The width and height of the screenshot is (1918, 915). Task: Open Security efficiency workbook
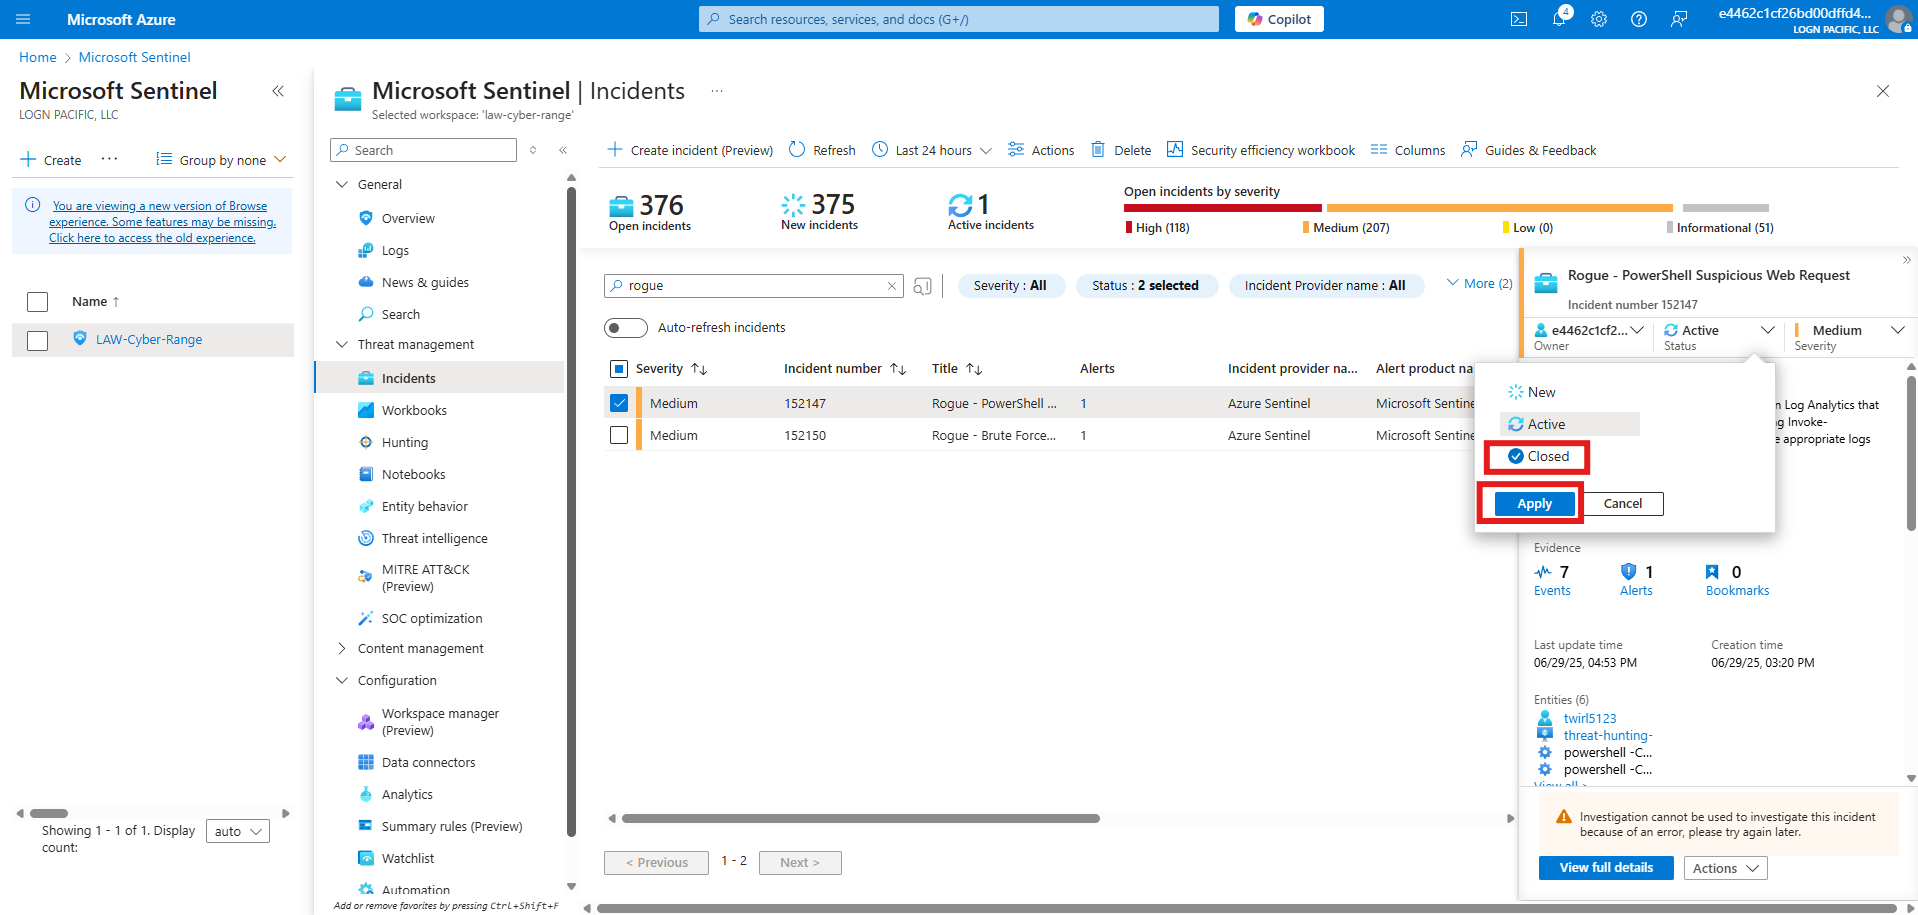point(1261,150)
